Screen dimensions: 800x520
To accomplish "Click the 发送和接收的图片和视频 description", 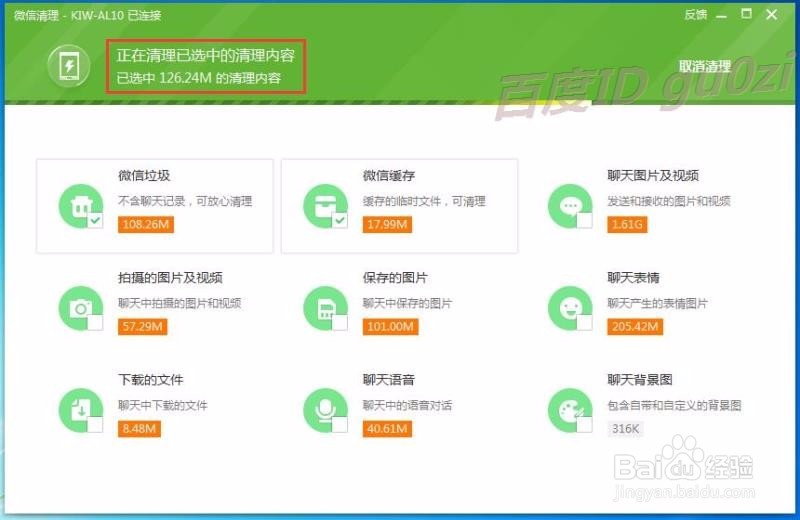I will 669,202.
